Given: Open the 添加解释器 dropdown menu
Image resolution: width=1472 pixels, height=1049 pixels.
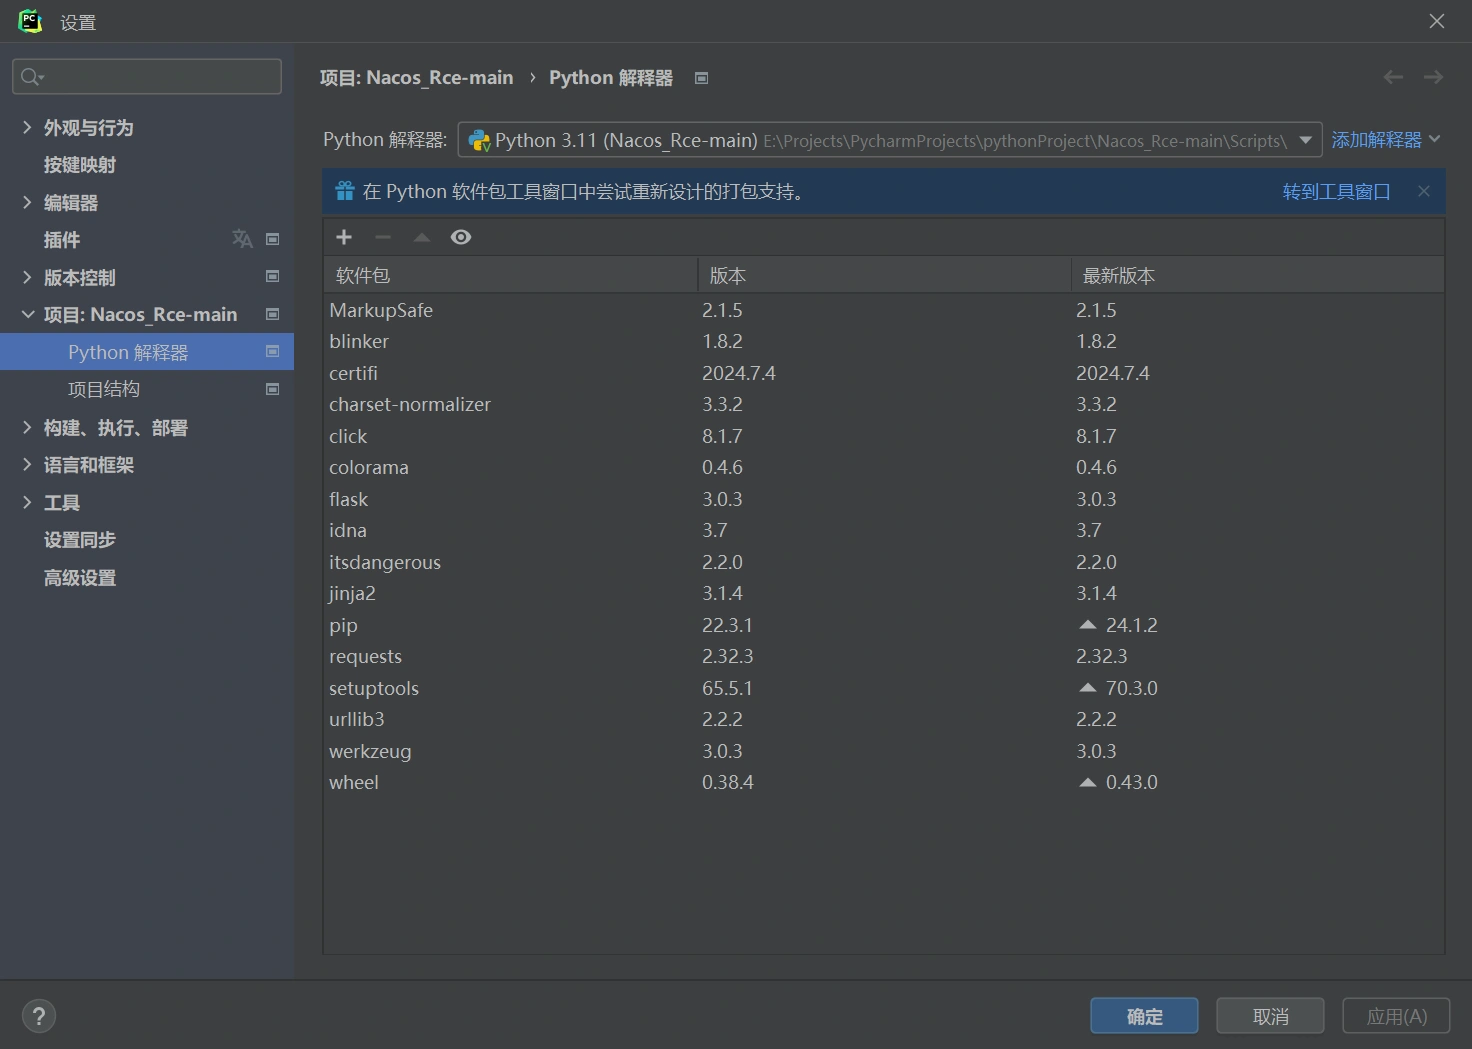Looking at the screenshot, I should point(1385,140).
